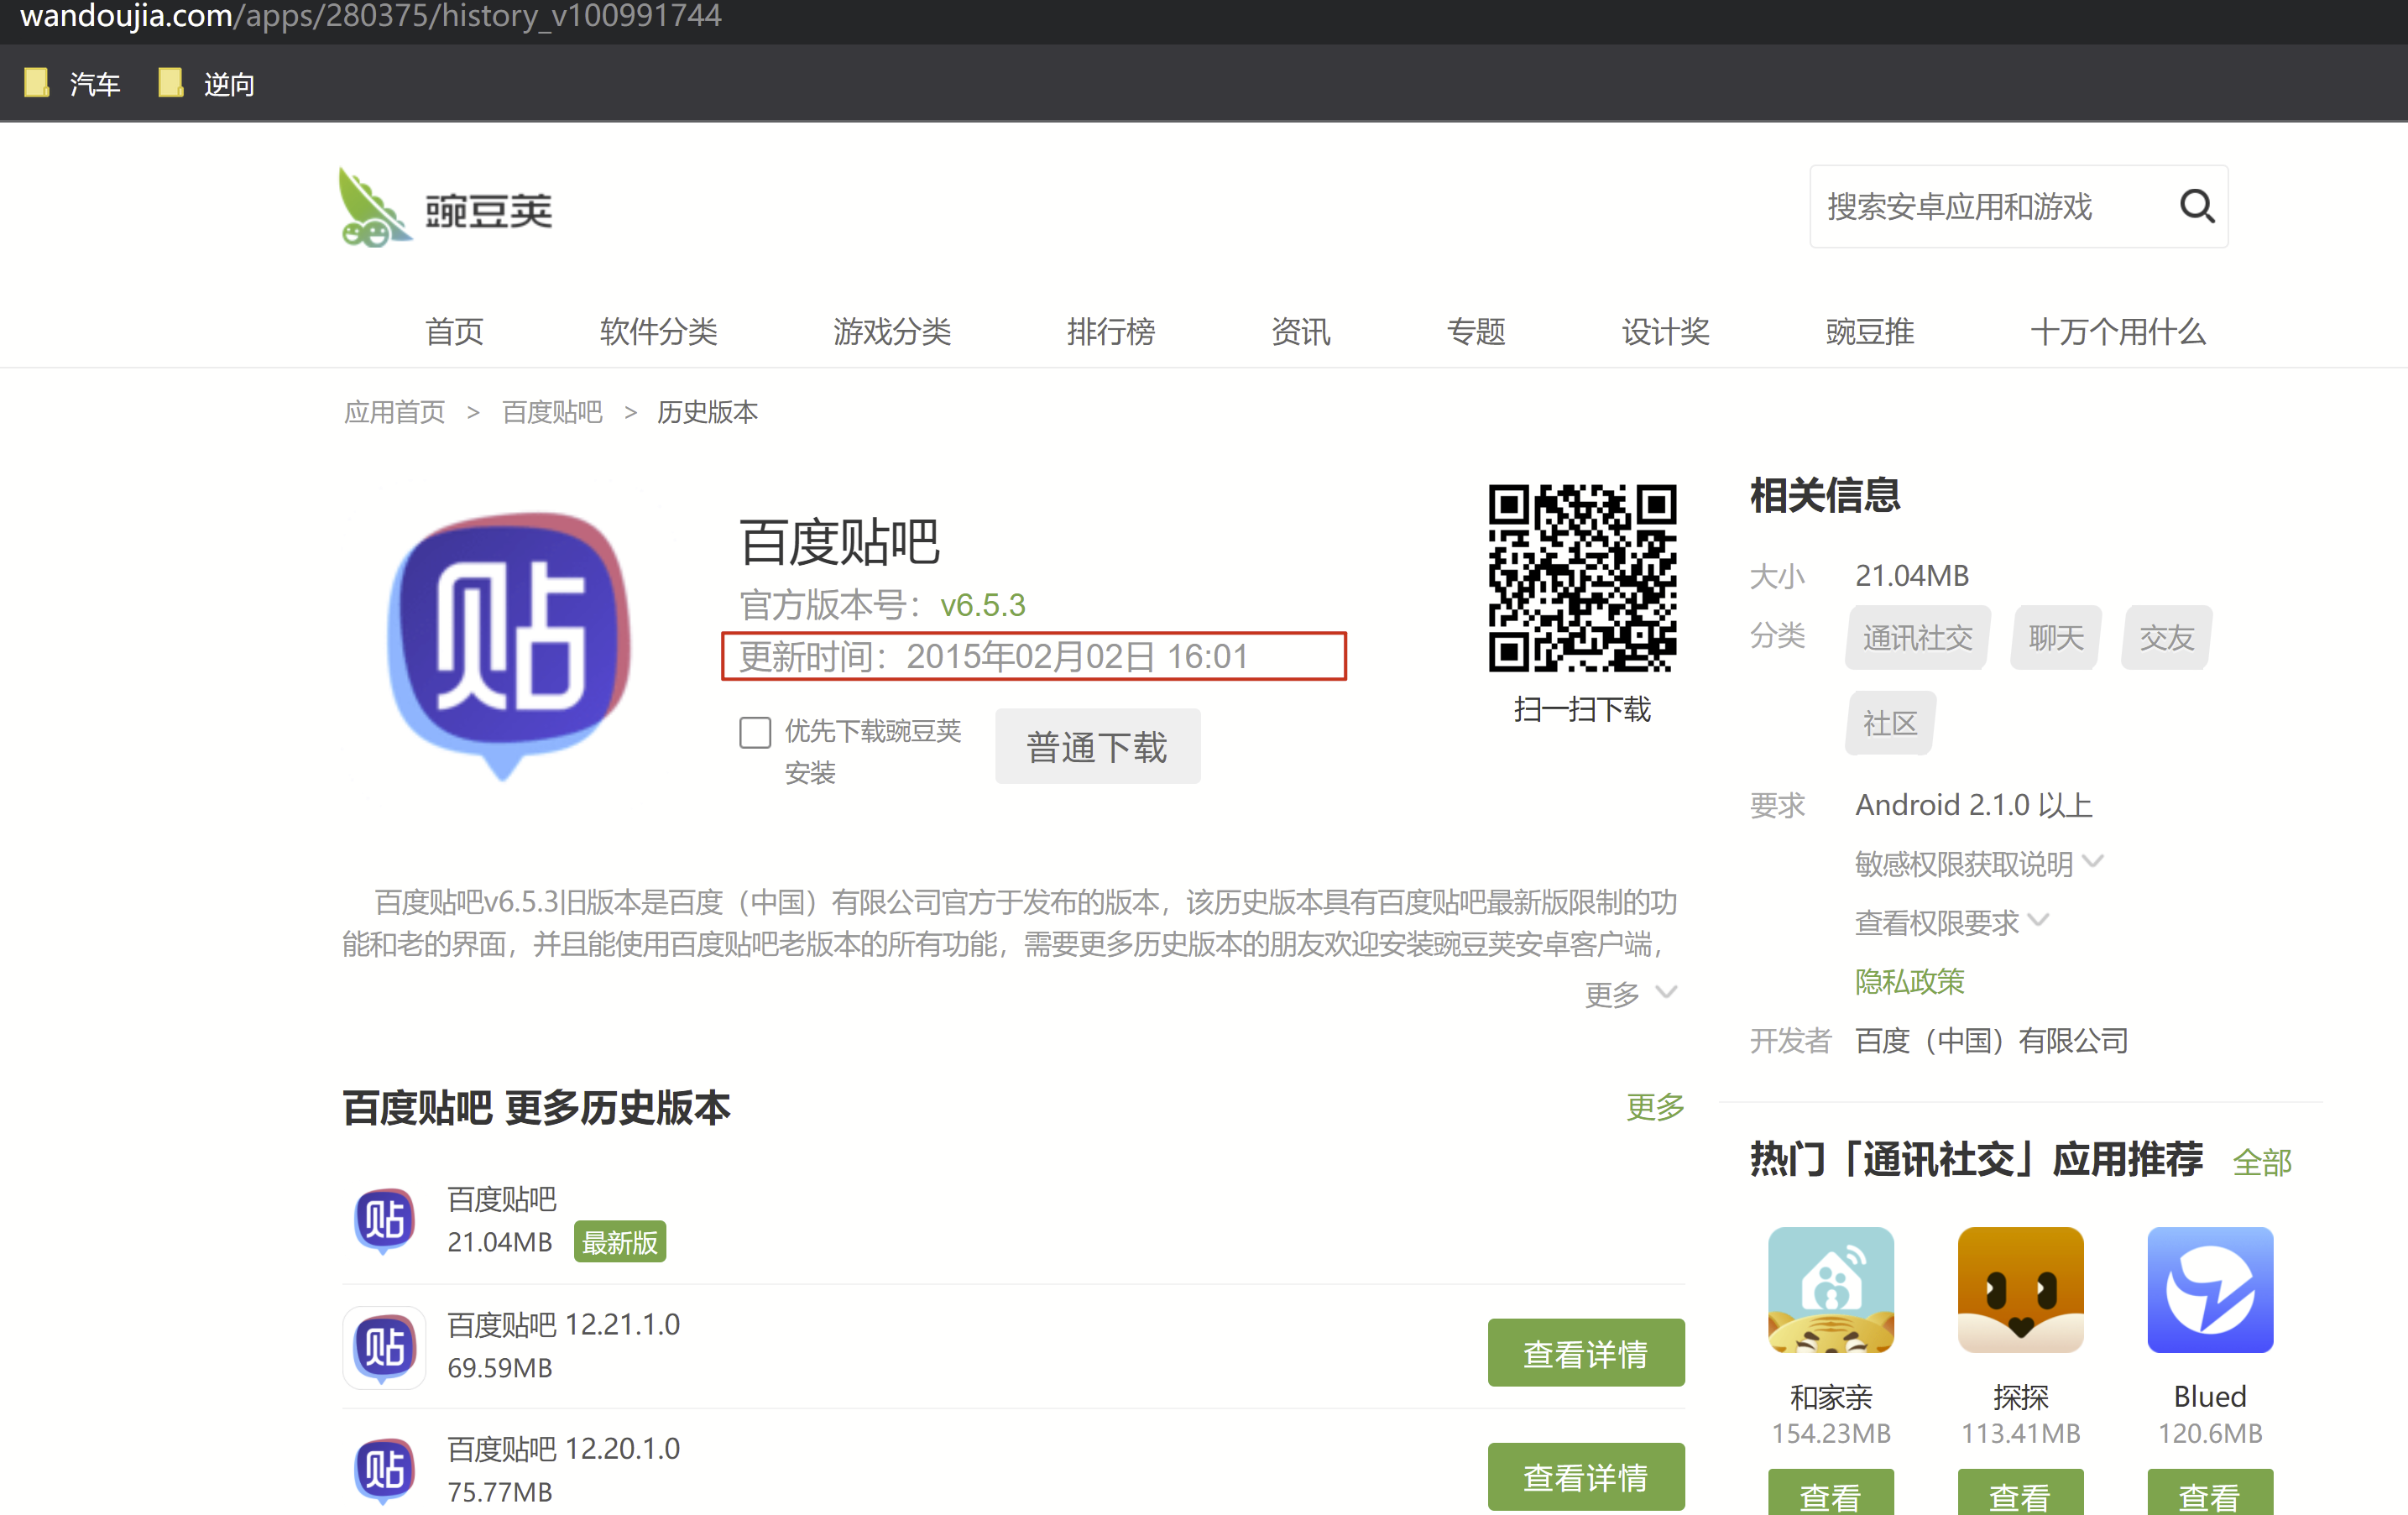
Task: Click the 和家亲 app name label
Action: pyautogui.click(x=1830, y=1397)
